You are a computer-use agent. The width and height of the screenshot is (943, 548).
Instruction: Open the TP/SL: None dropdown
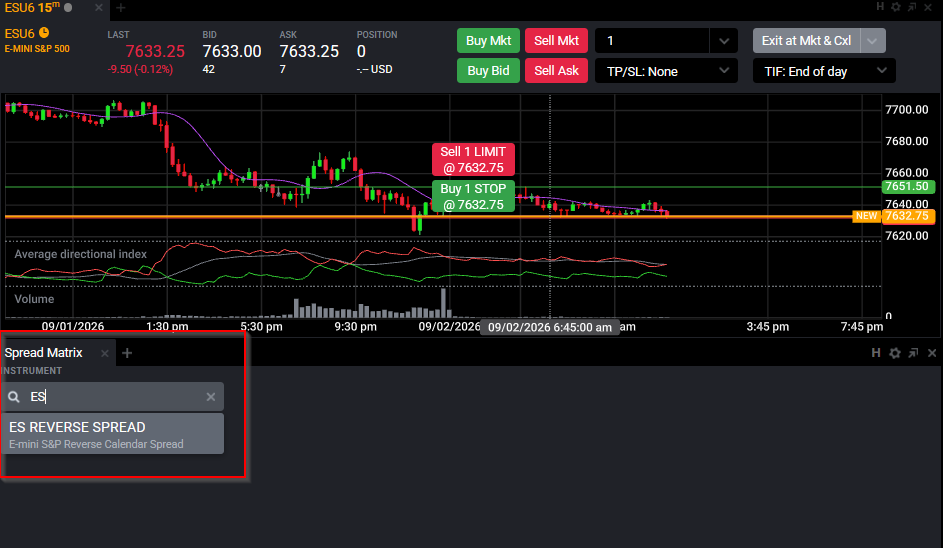[666, 71]
